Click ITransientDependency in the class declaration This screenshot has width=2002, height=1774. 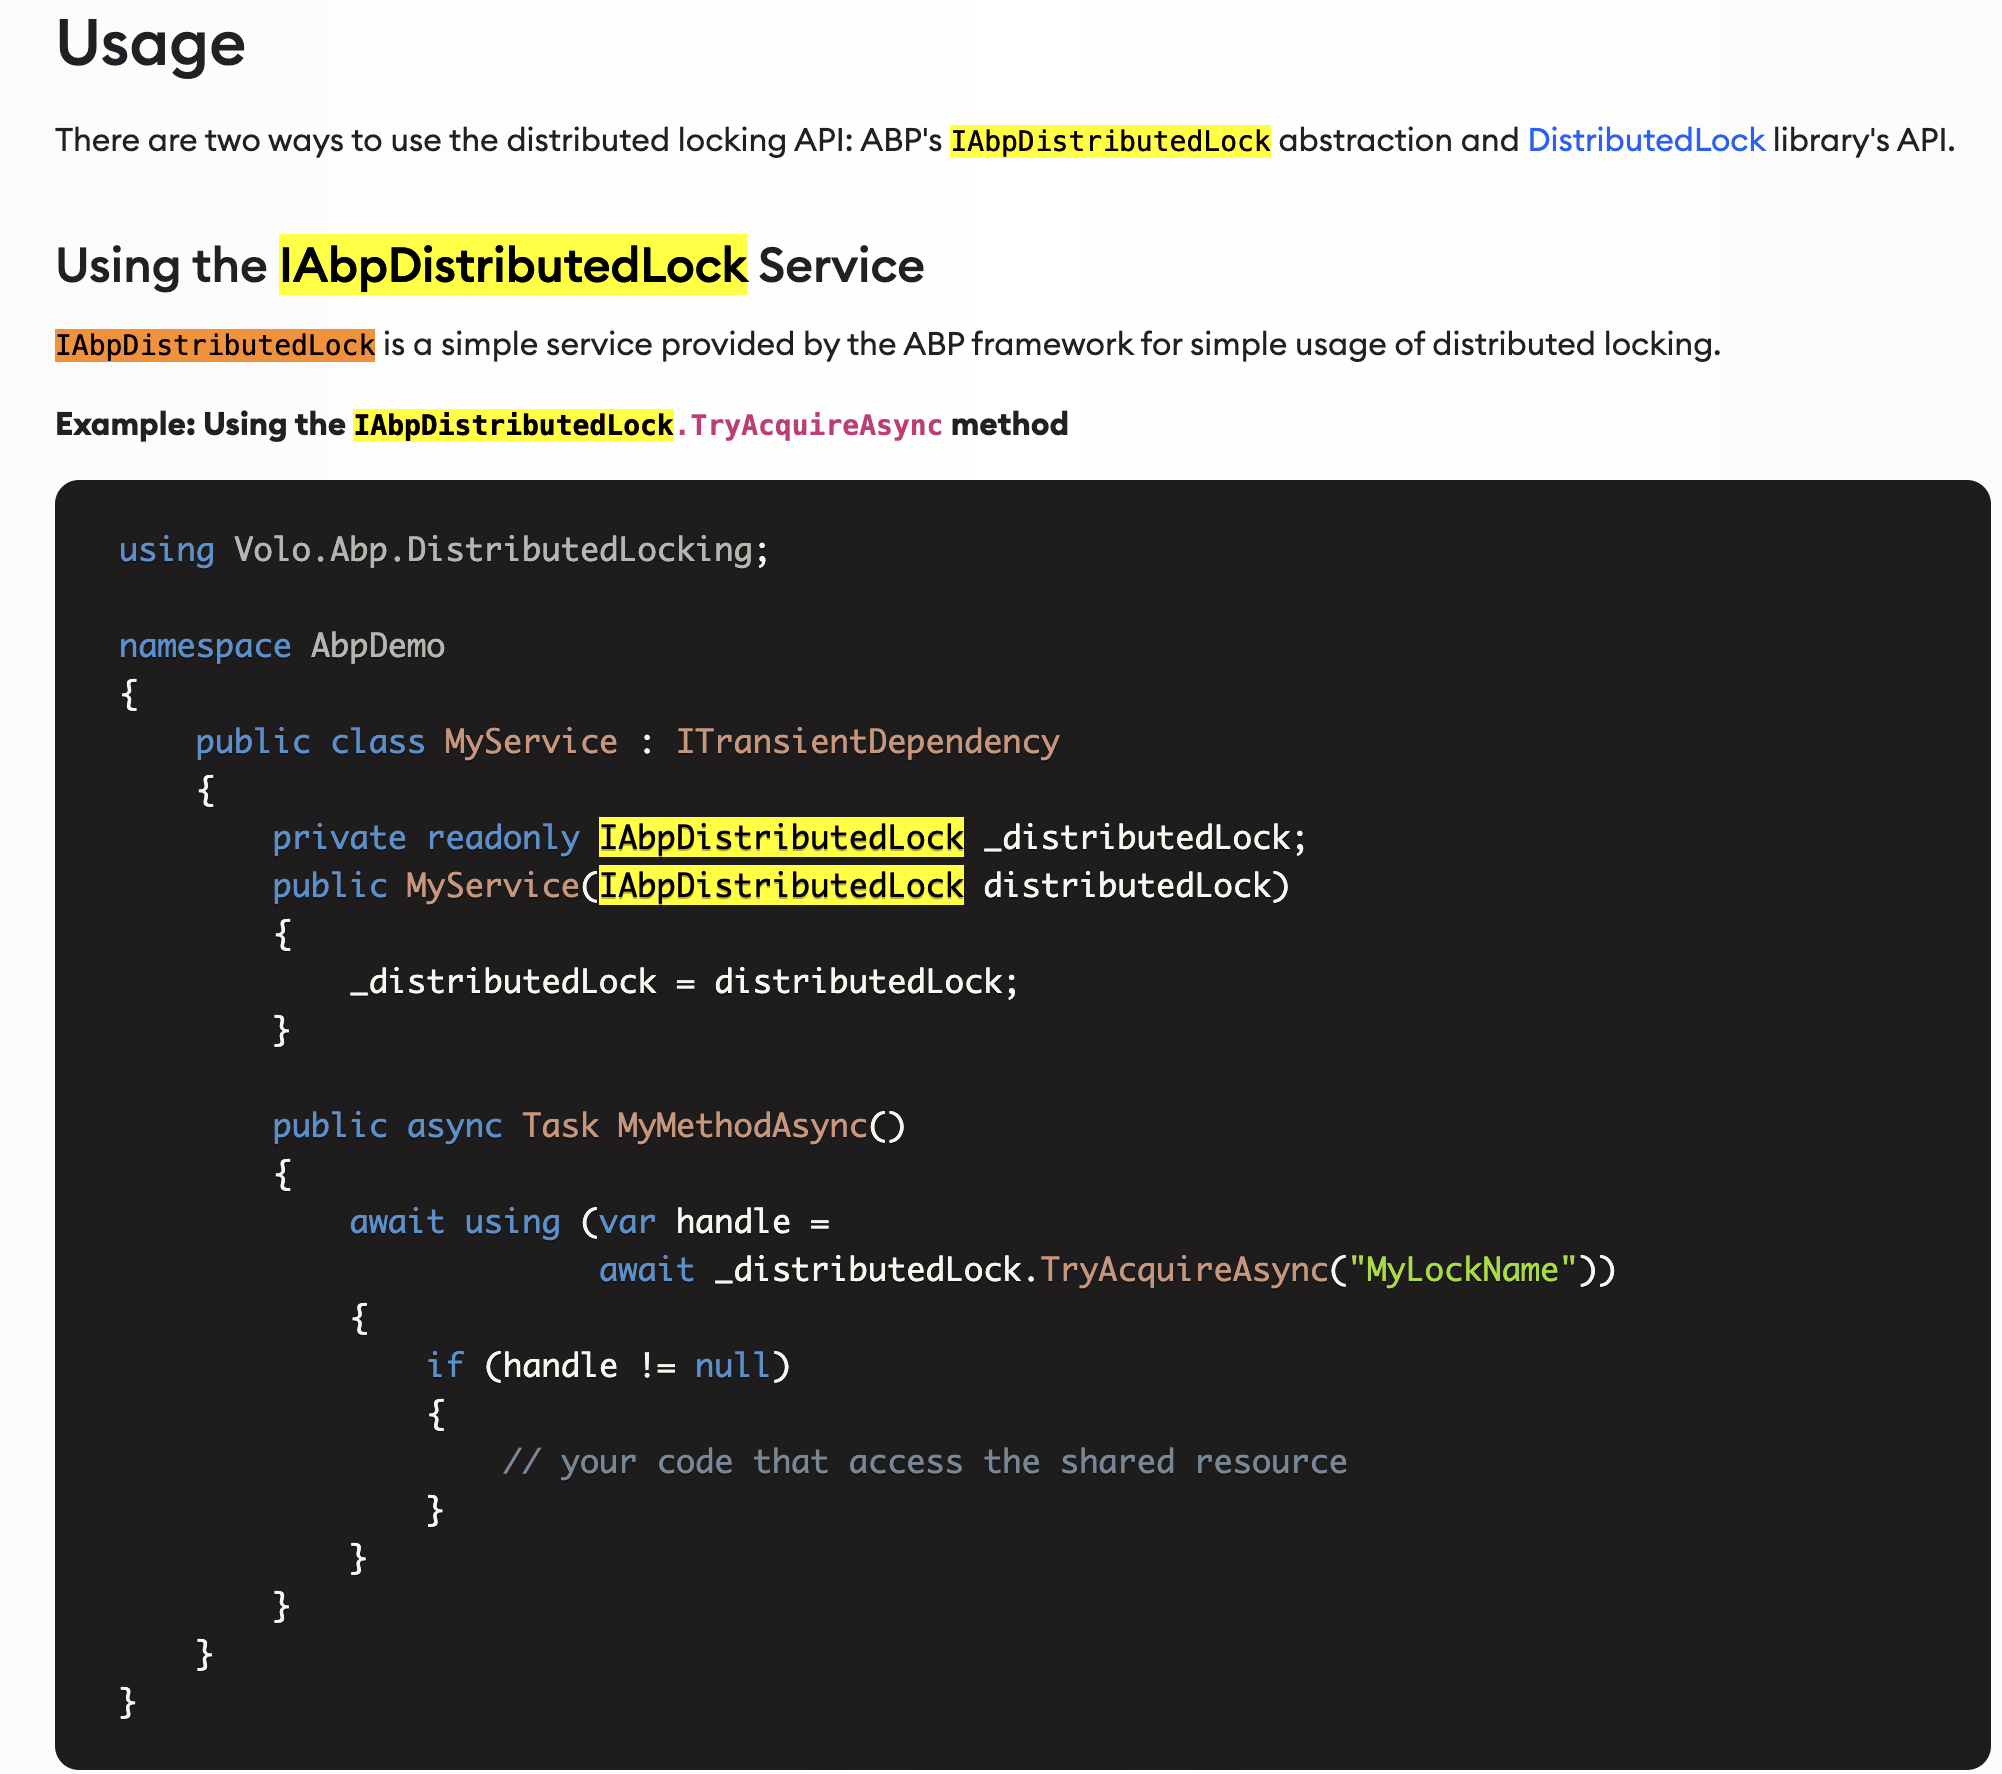pyautogui.click(x=867, y=741)
